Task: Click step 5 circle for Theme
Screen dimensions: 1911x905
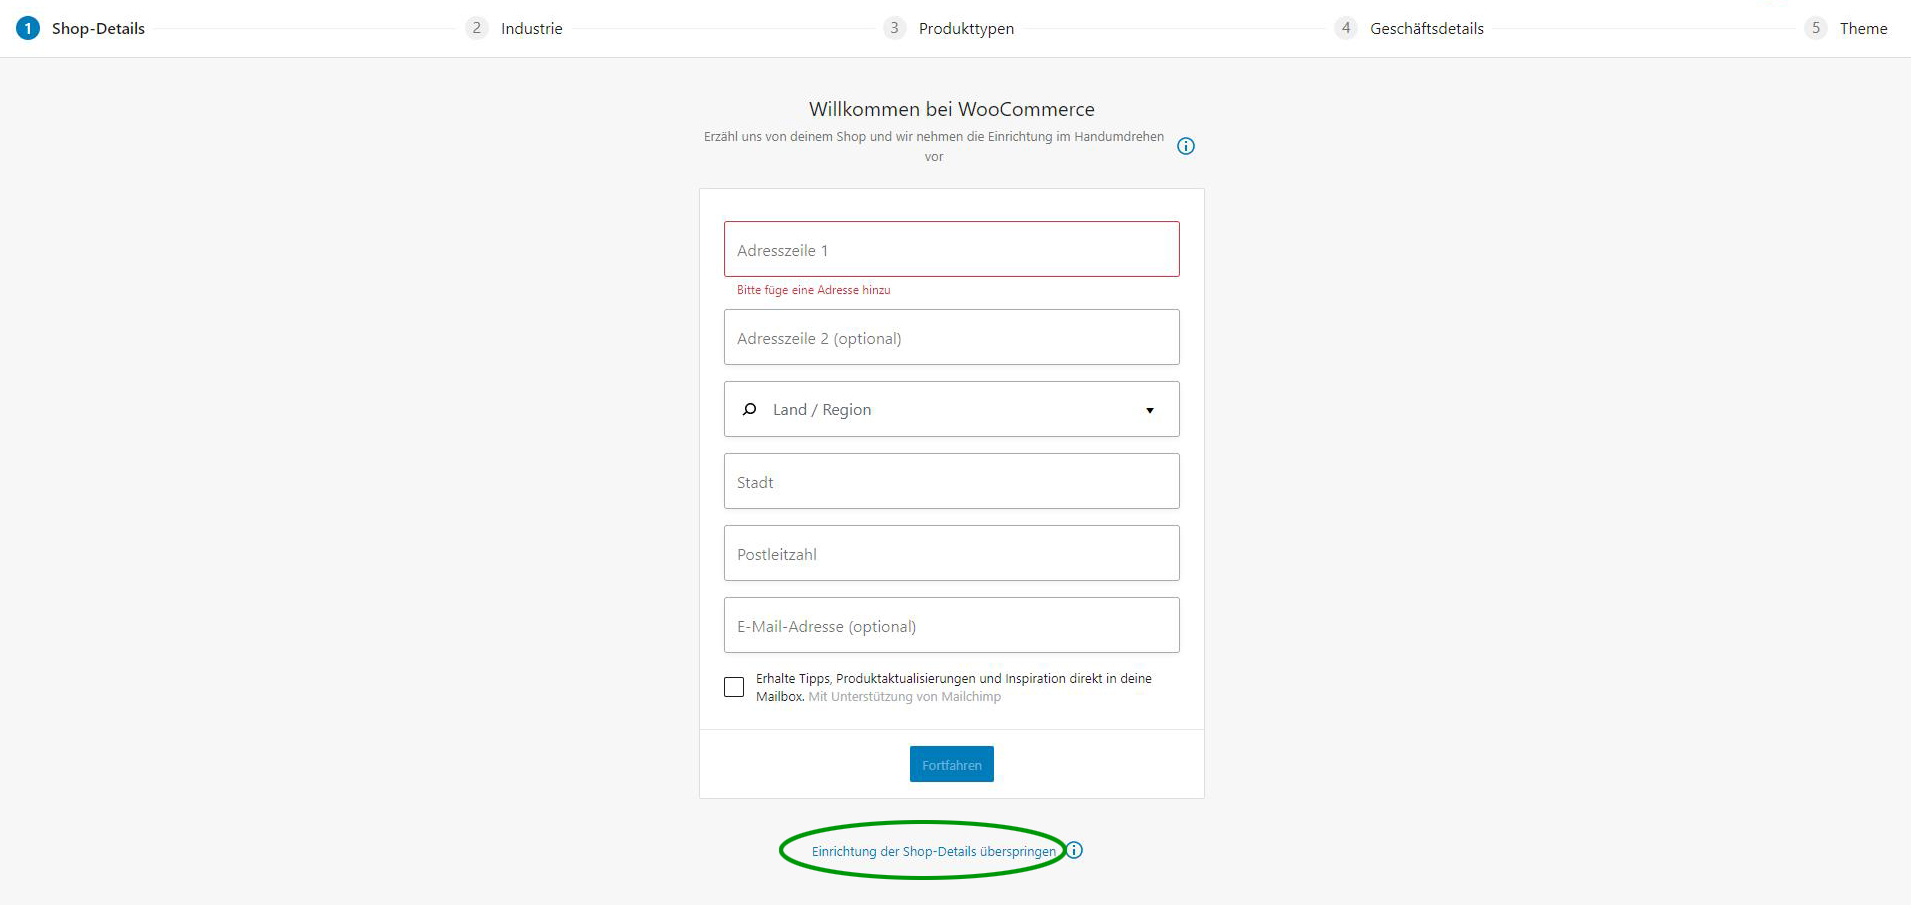Action: (1816, 28)
